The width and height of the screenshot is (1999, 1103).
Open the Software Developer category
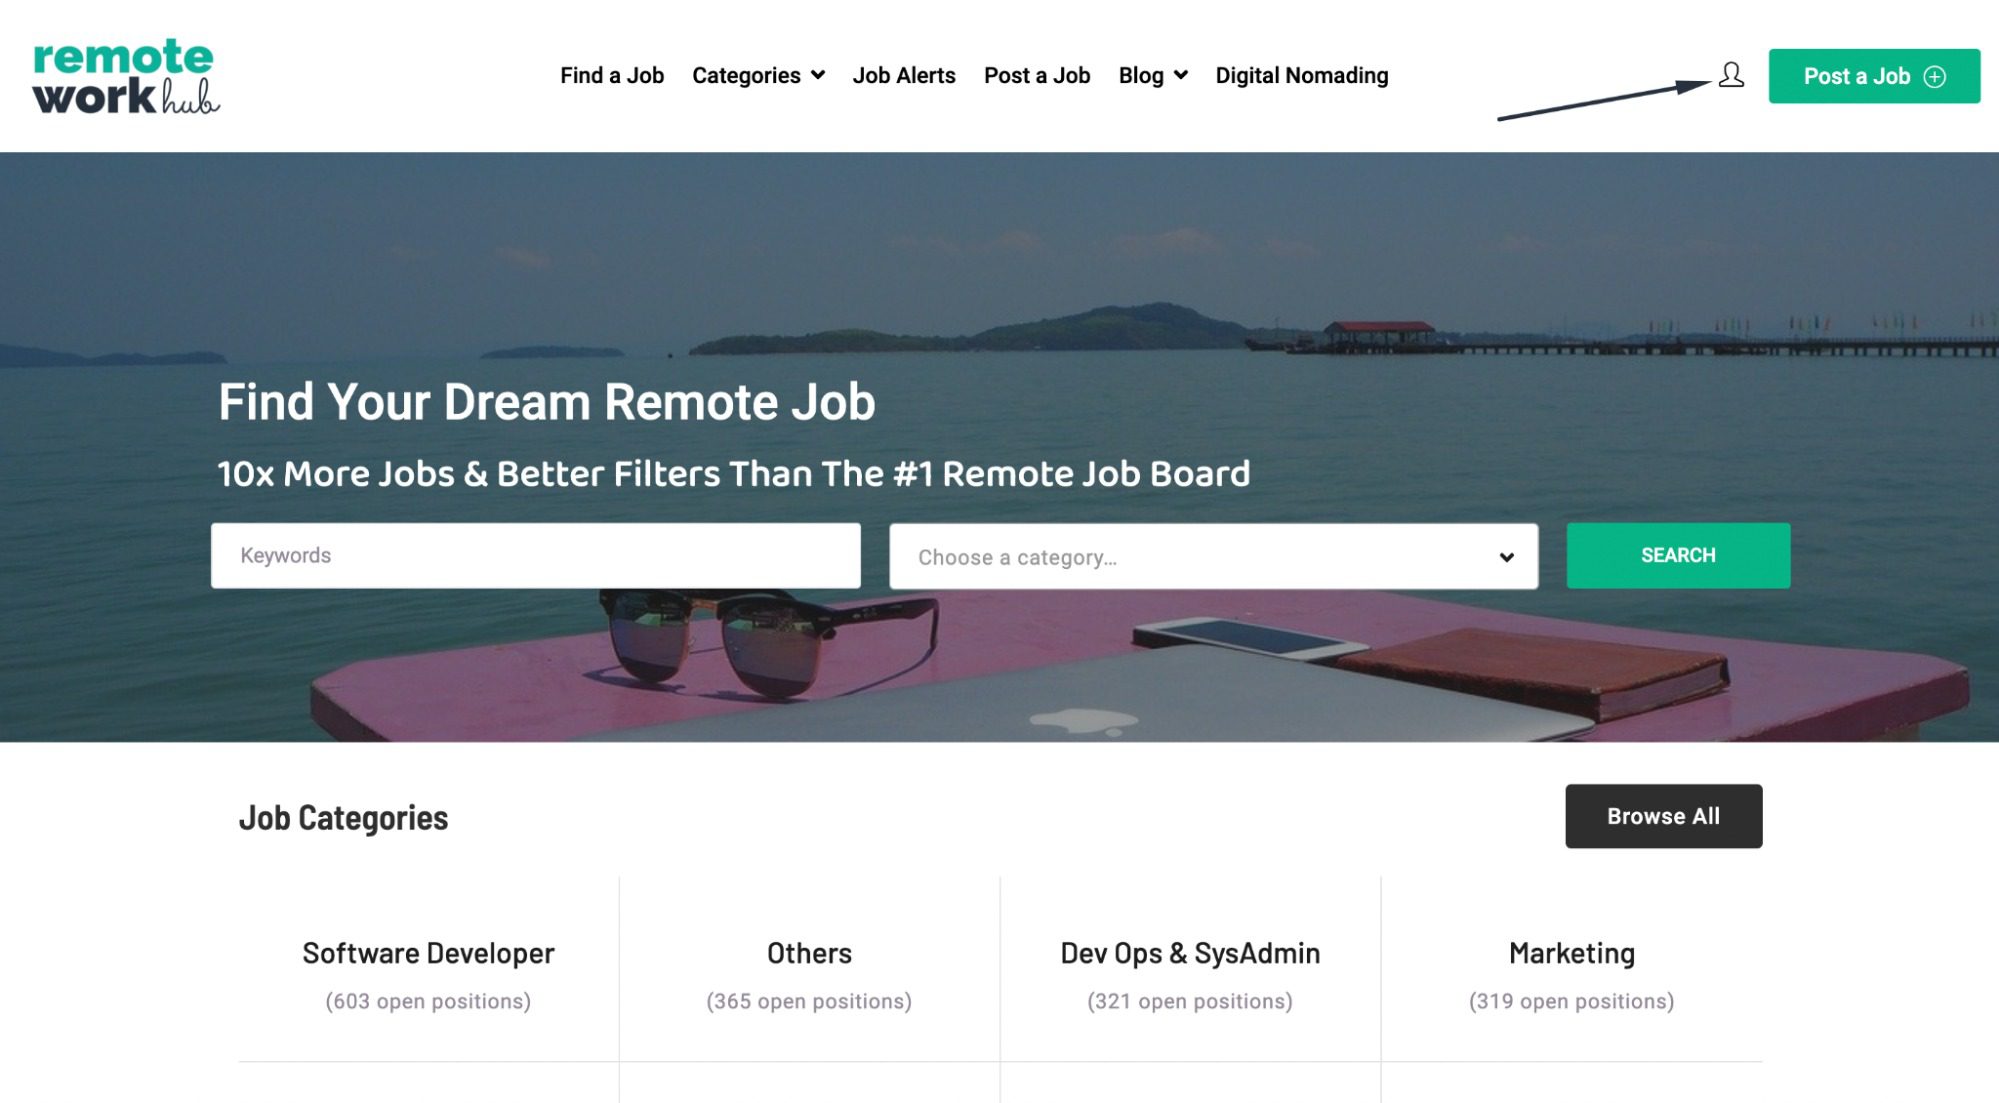click(428, 953)
